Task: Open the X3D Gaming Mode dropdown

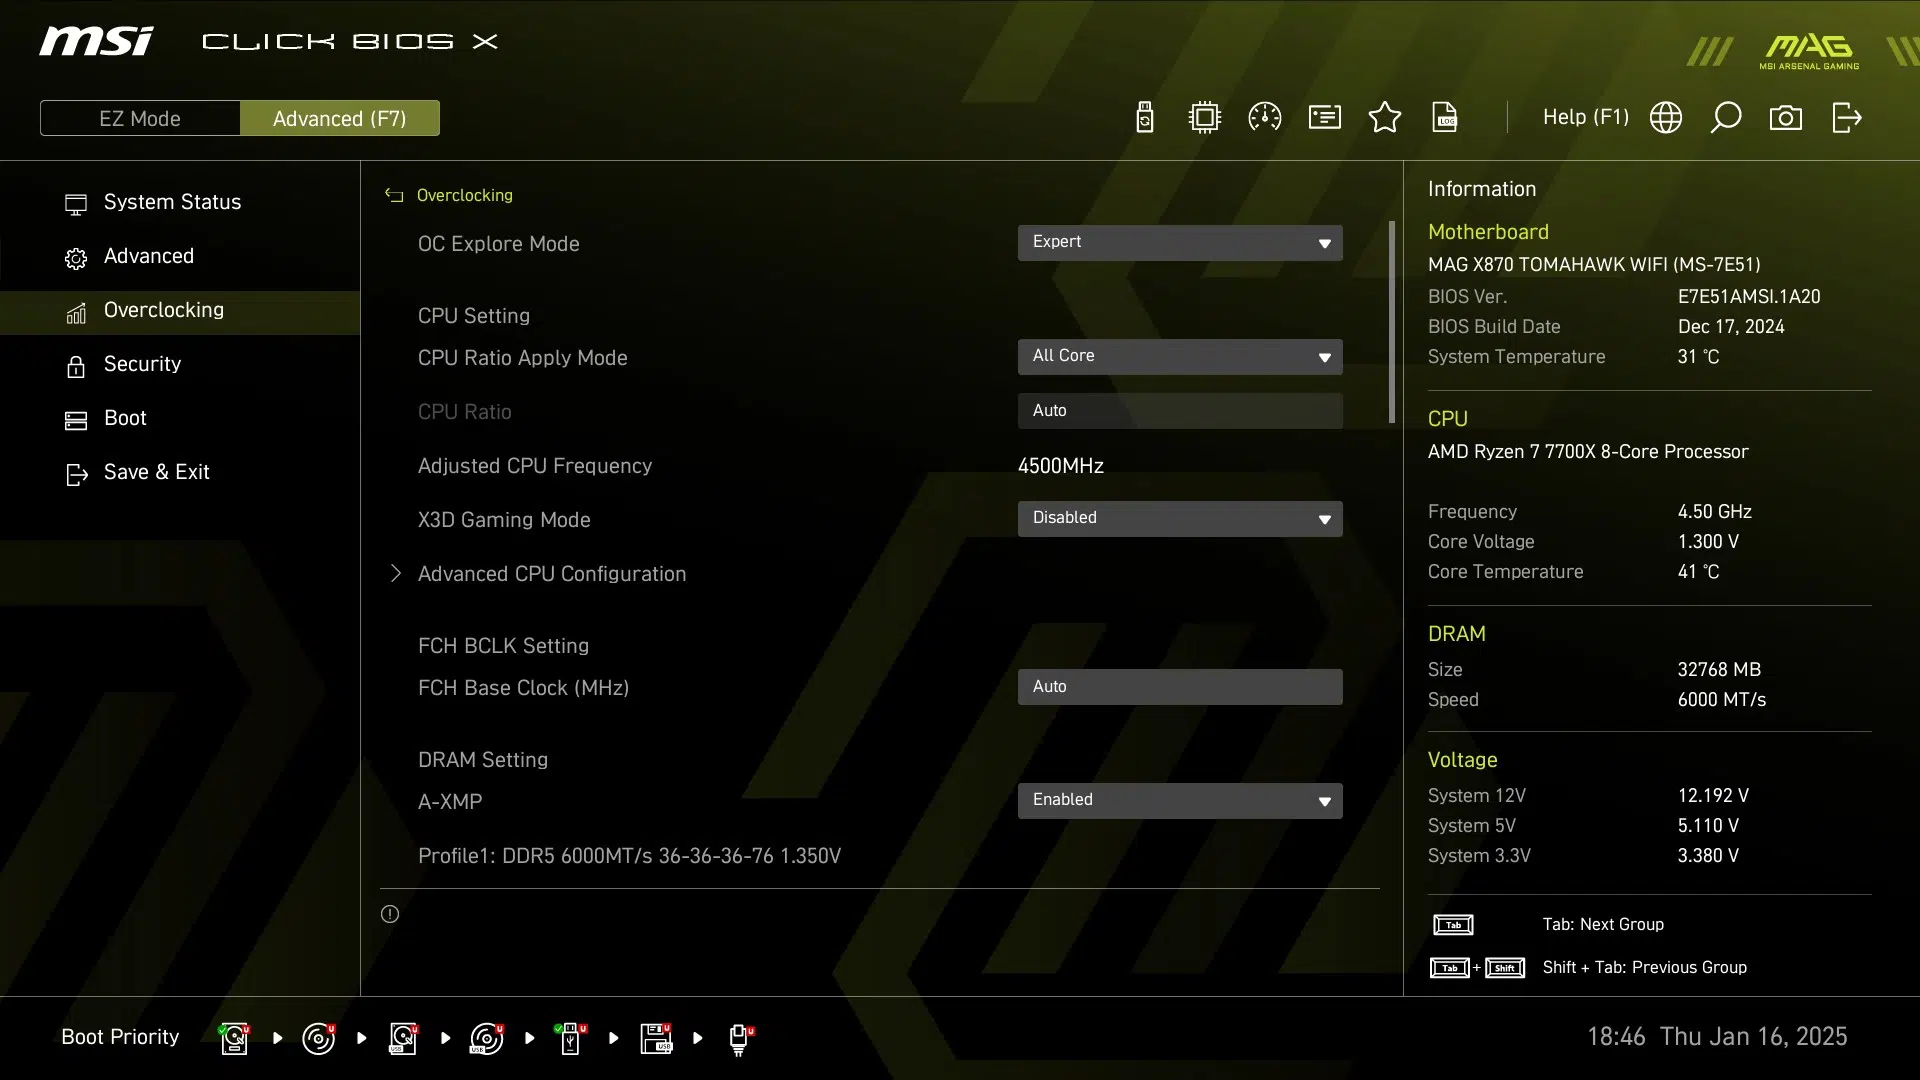Action: pyautogui.click(x=1180, y=519)
